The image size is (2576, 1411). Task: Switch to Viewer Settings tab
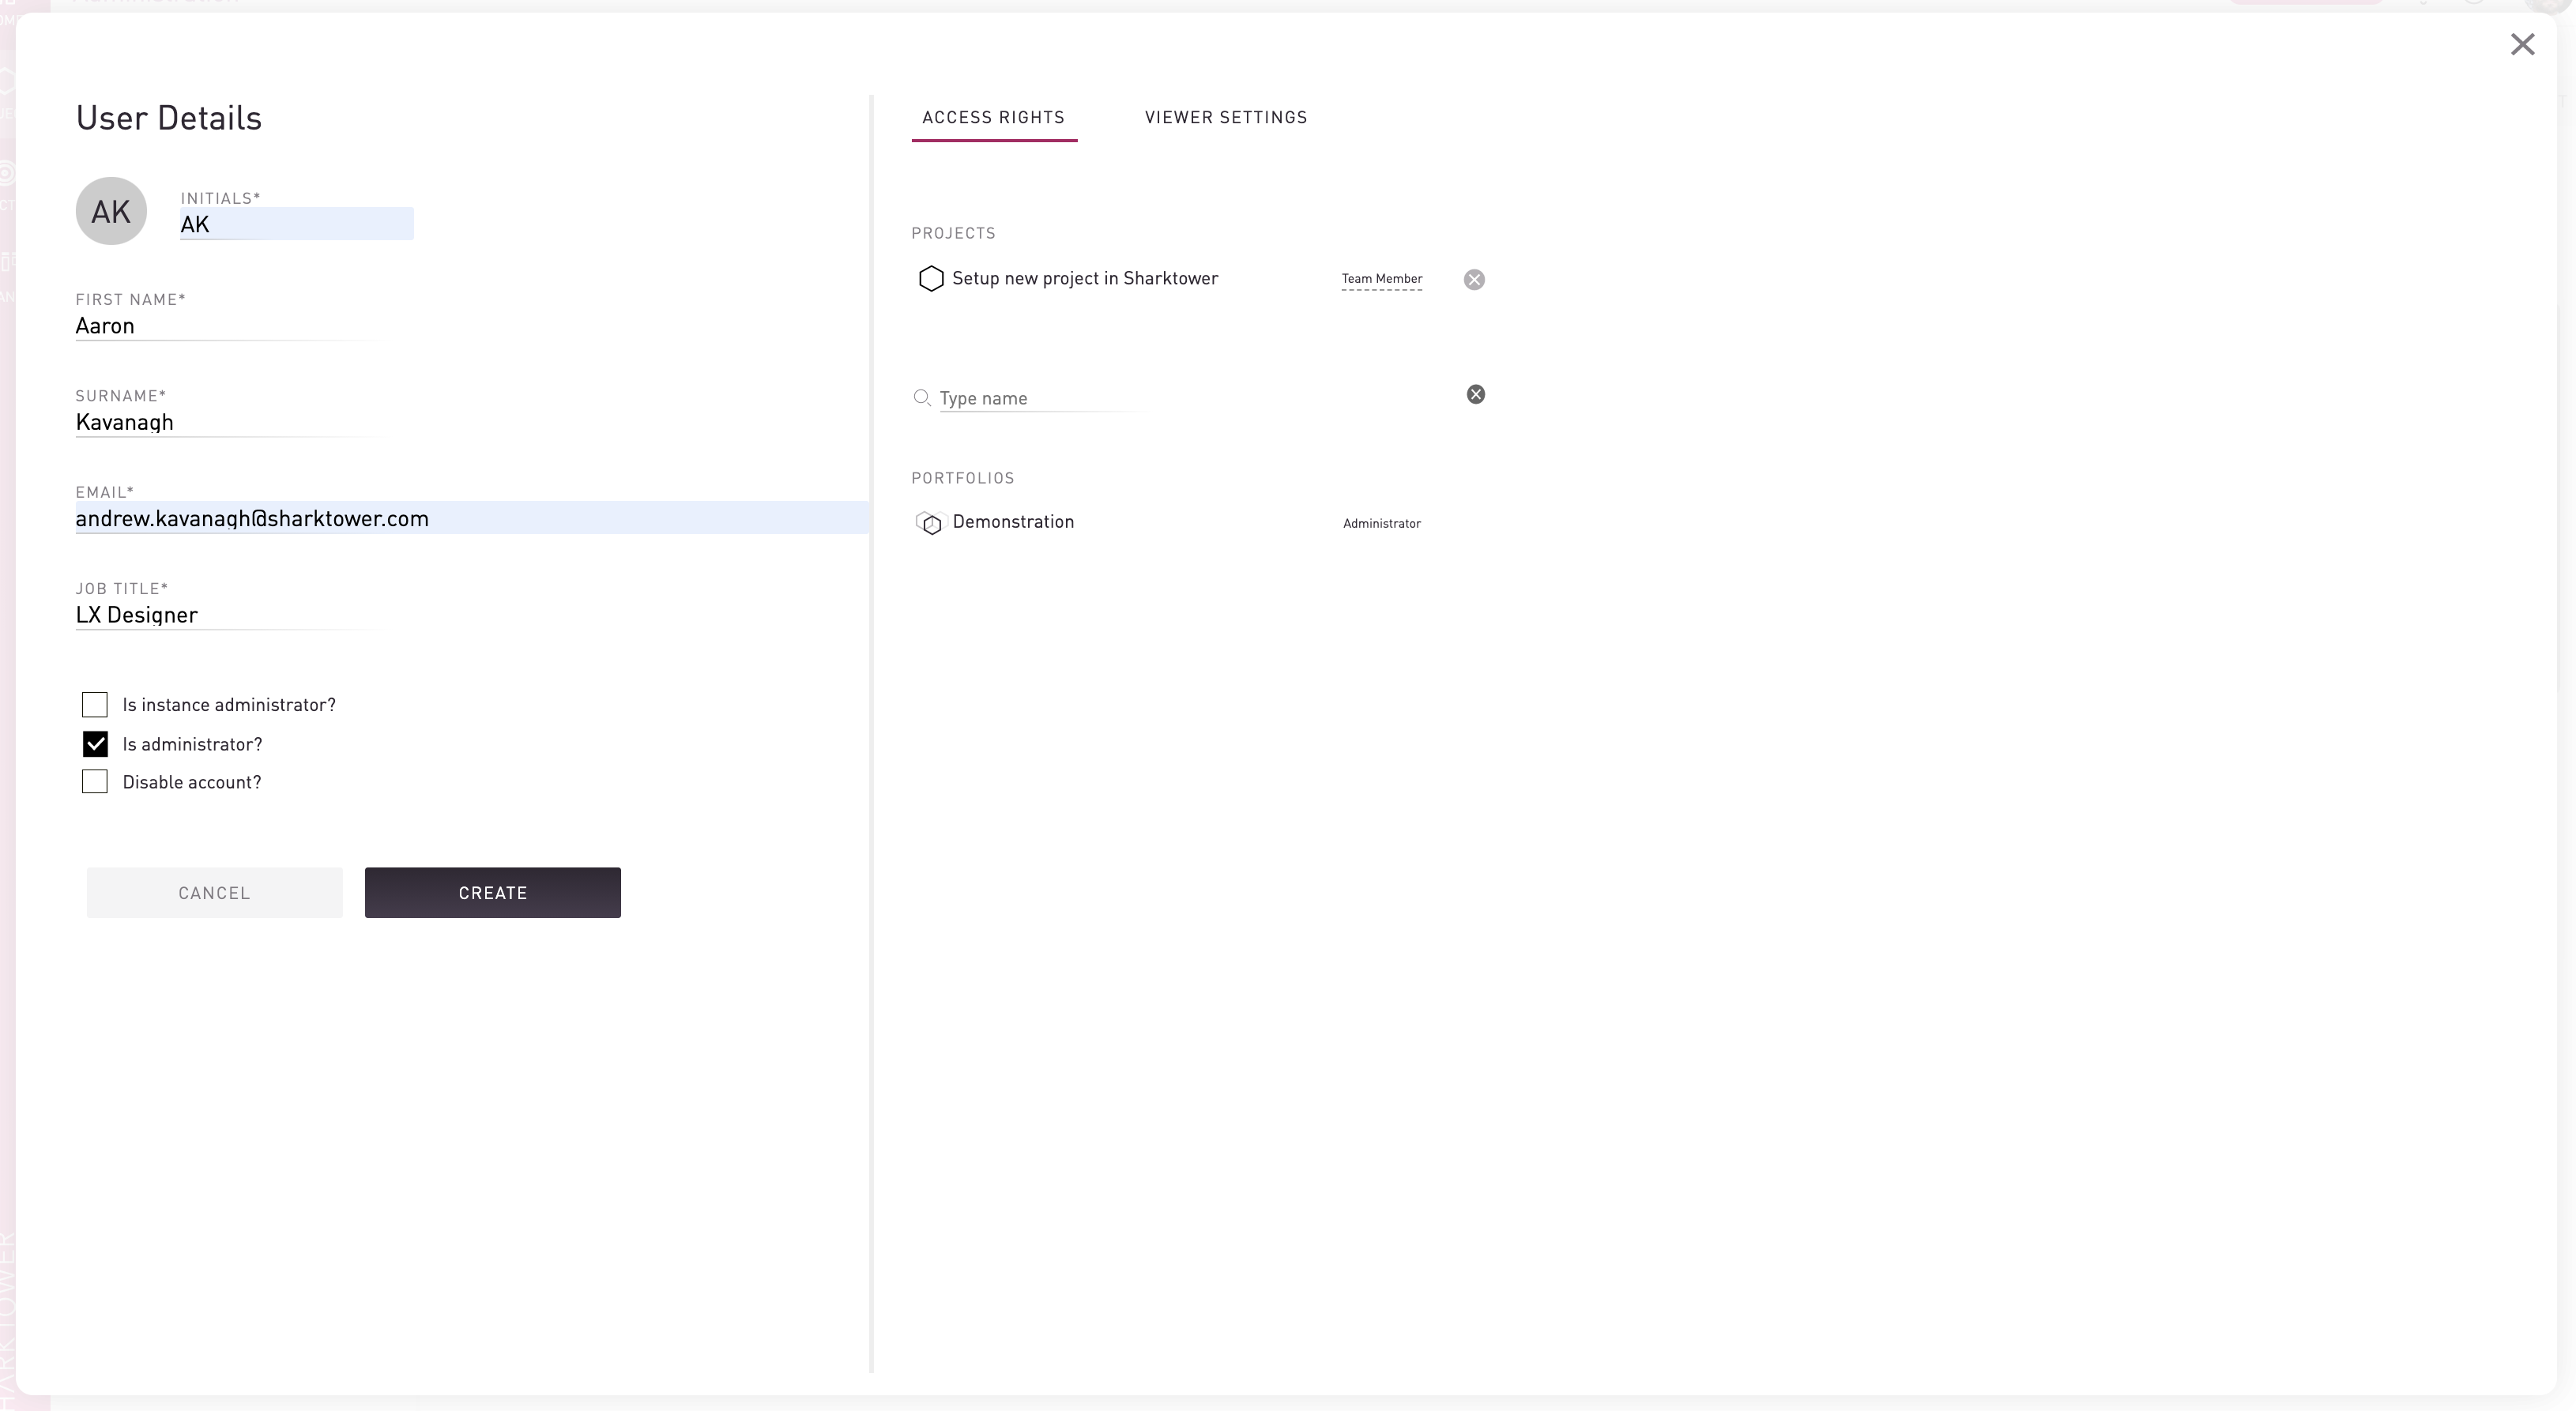point(1225,118)
